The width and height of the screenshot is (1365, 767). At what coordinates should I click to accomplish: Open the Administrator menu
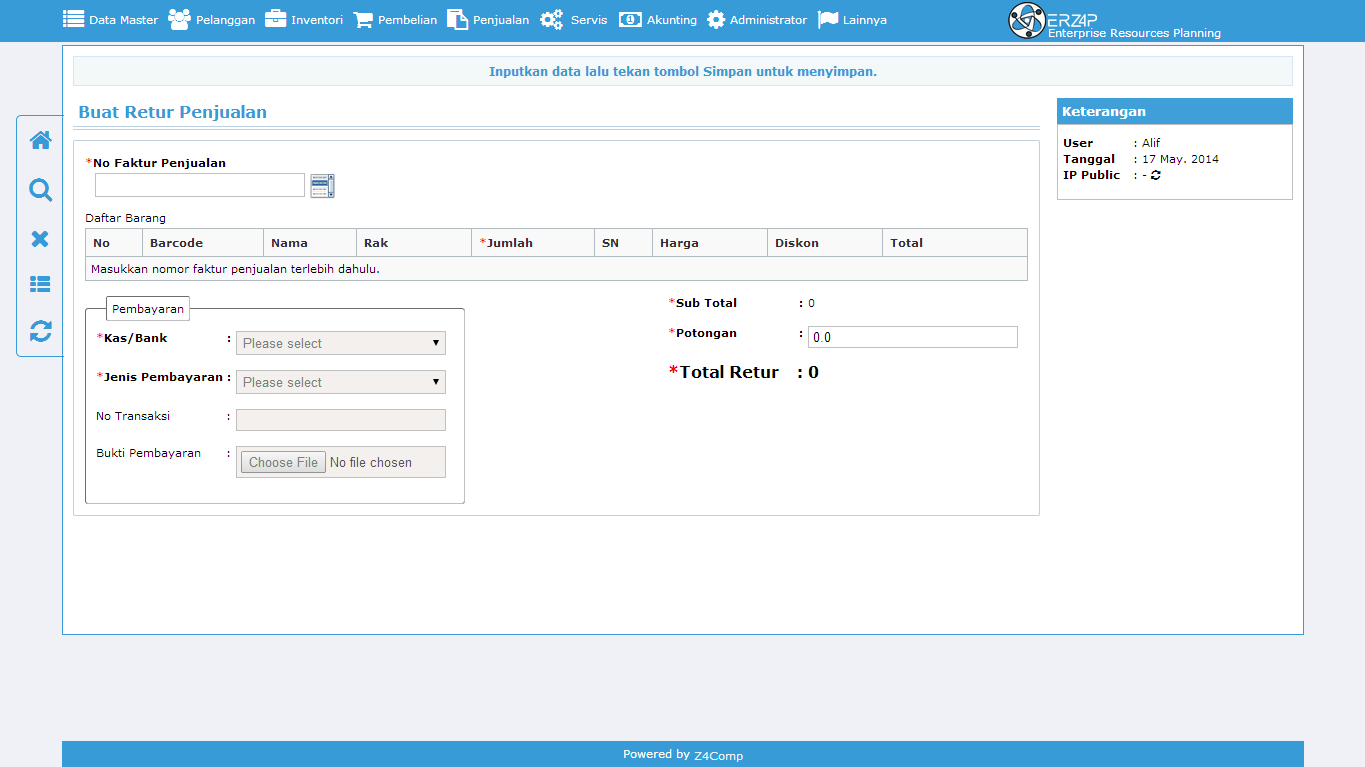pyautogui.click(x=757, y=19)
